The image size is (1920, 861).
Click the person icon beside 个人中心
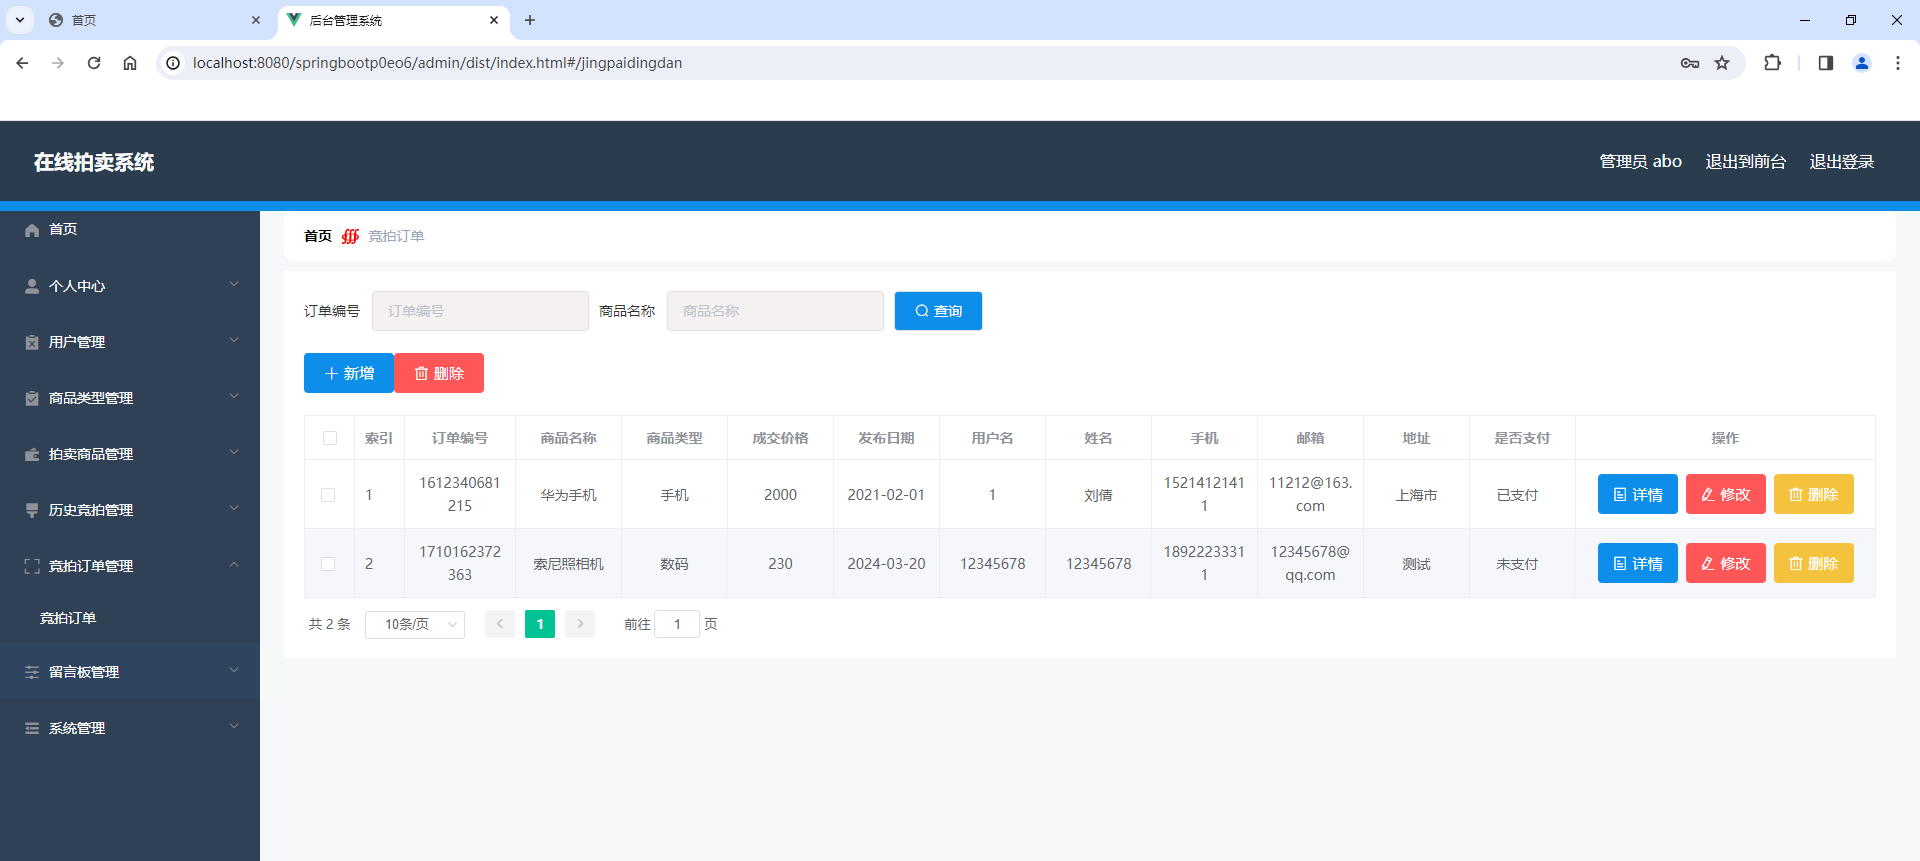tap(32, 286)
